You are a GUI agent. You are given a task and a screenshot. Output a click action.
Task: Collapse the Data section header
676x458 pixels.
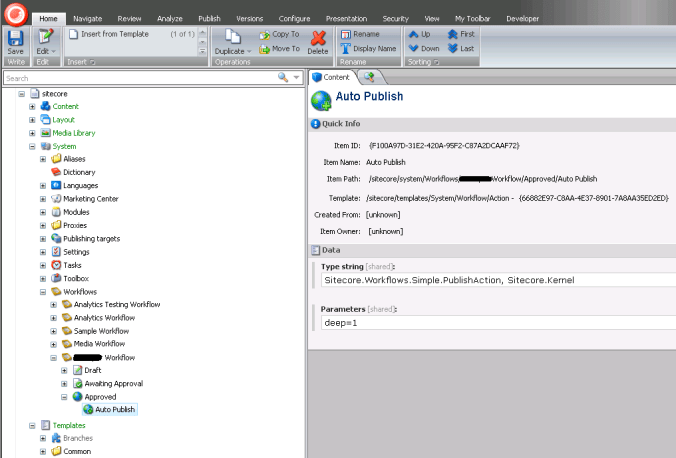coord(492,250)
